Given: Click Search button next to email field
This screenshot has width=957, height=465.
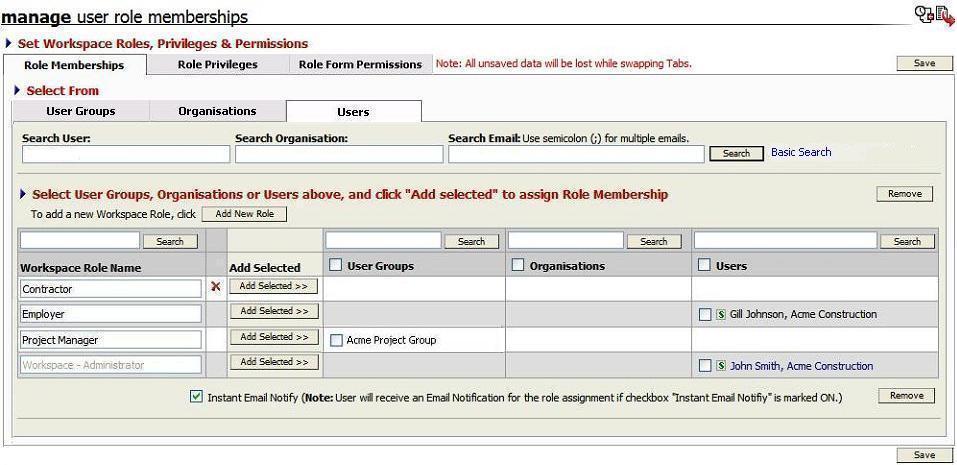Looking at the screenshot, I should pyautogui.click(x=736, y=154).
